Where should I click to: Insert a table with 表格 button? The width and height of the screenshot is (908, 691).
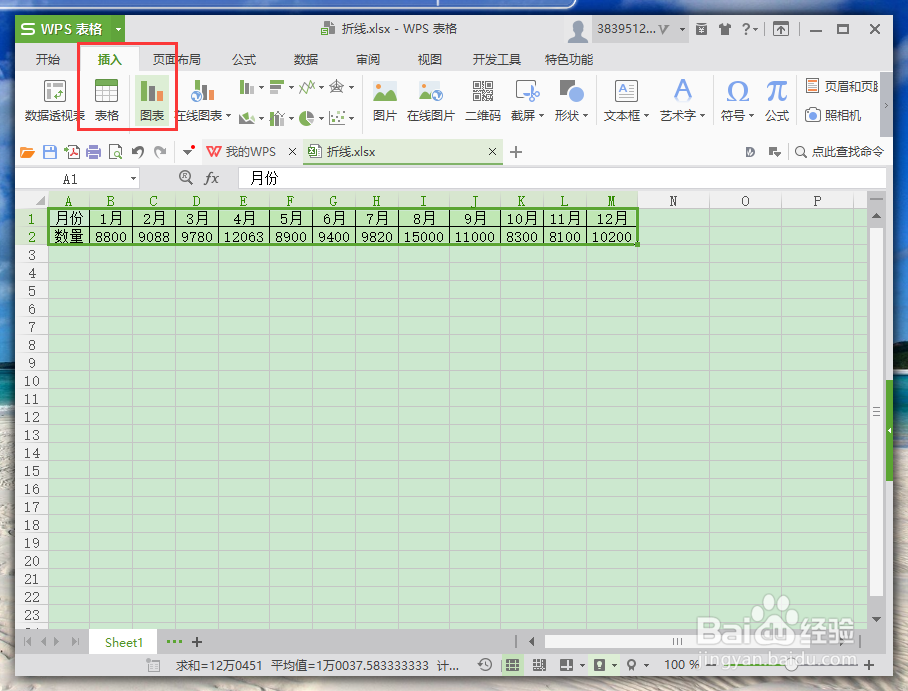tap(107, 100)
